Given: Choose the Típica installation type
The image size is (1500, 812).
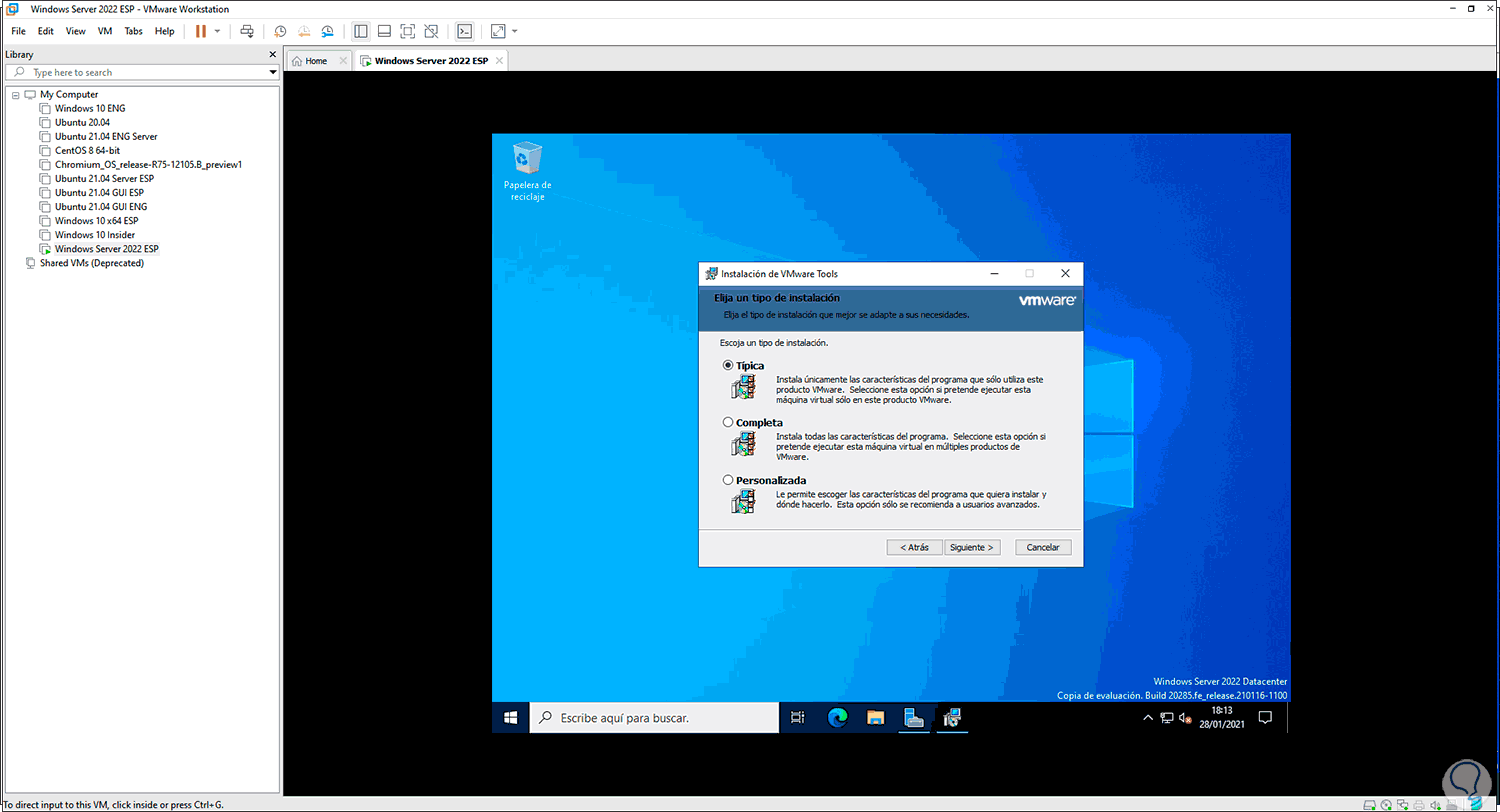Looking at the screenshot, I should [728, 365].
